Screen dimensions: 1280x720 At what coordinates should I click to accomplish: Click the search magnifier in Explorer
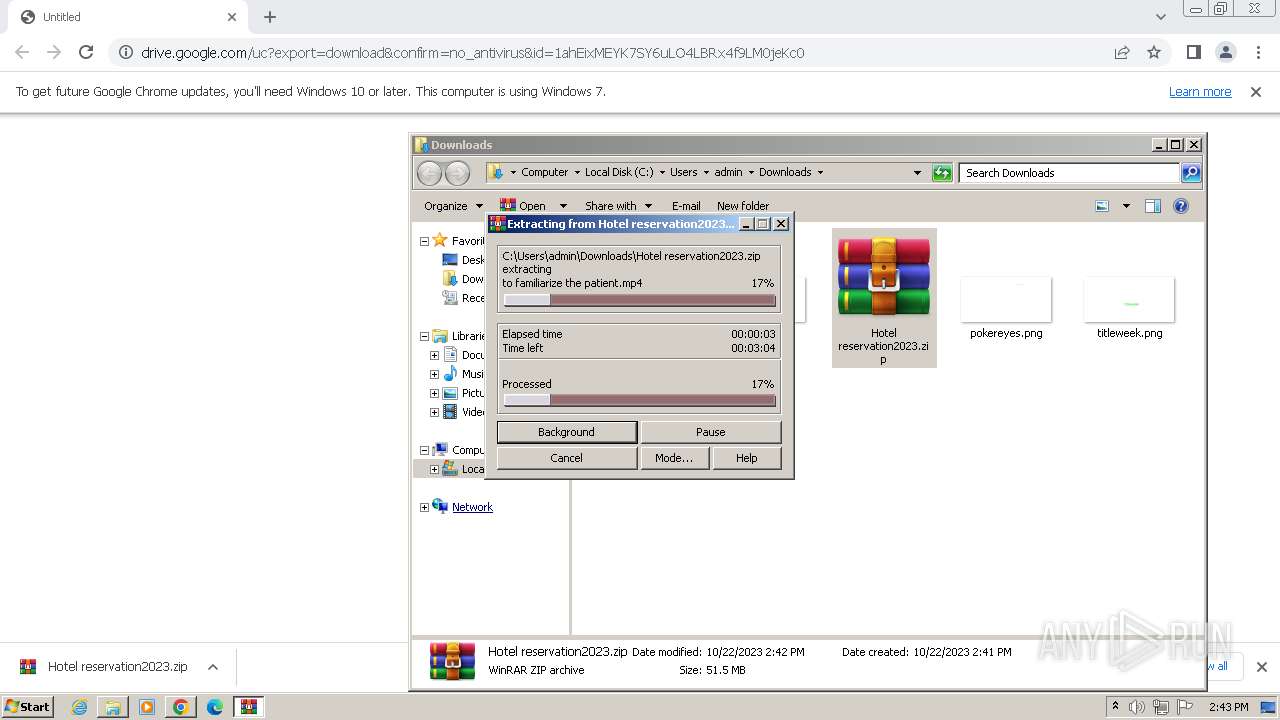1190,173
